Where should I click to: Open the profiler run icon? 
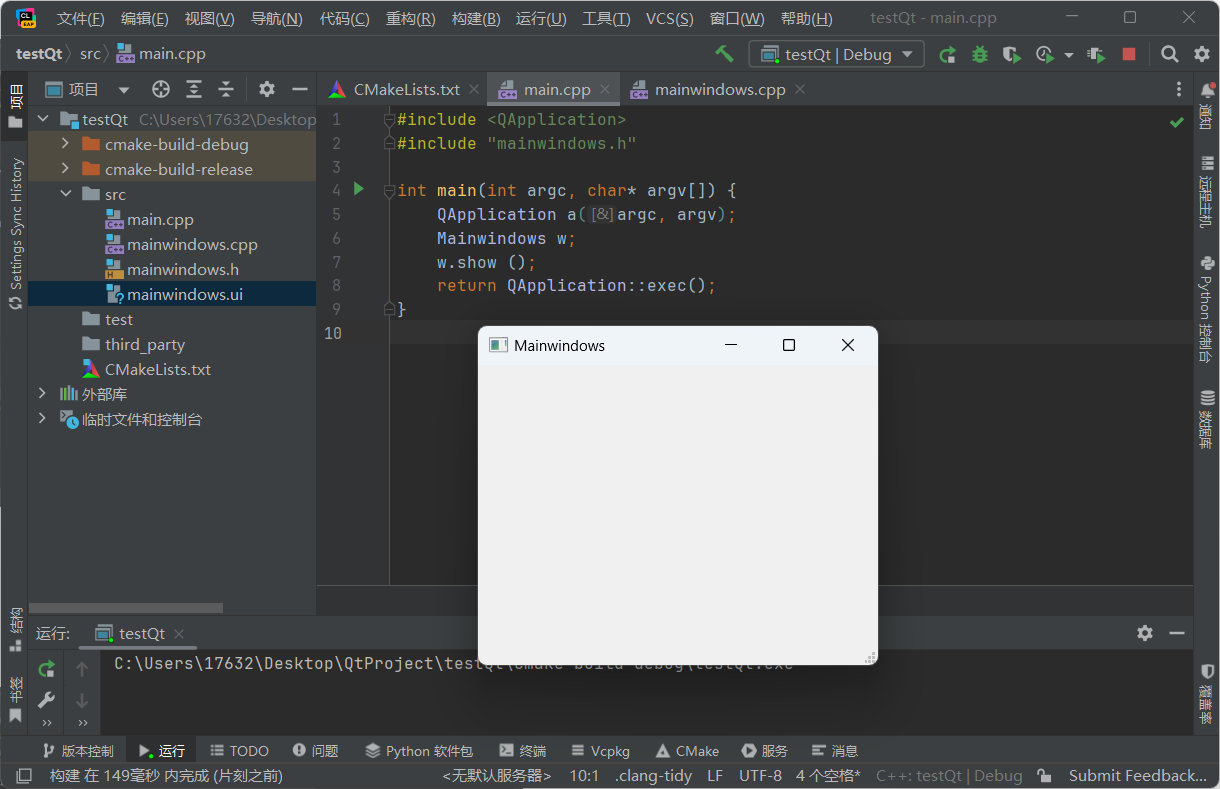(1045, 54)
